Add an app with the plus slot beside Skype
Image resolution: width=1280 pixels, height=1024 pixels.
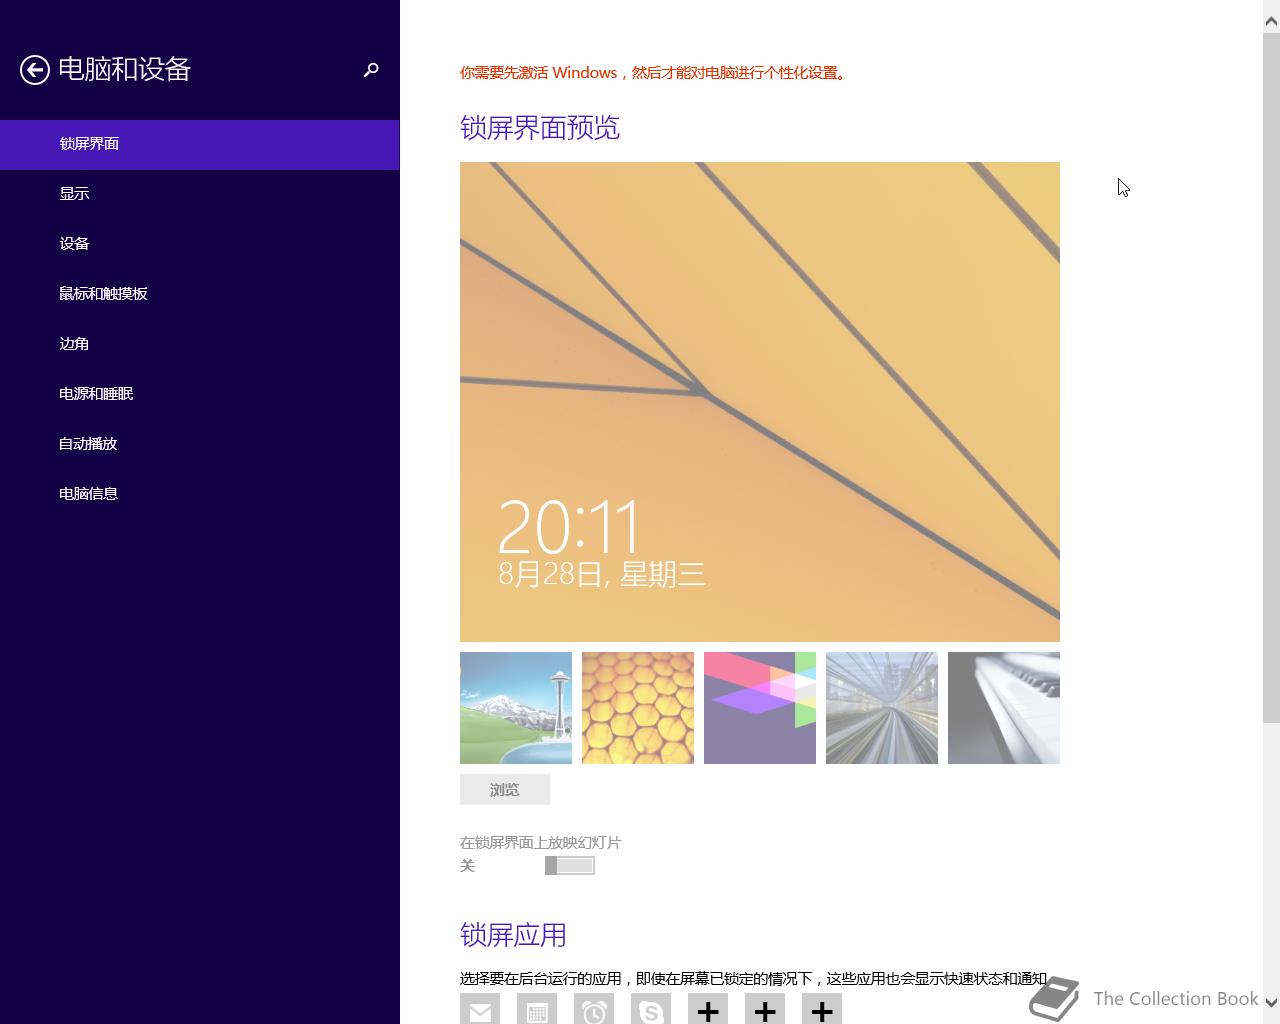click(708, 1009)
